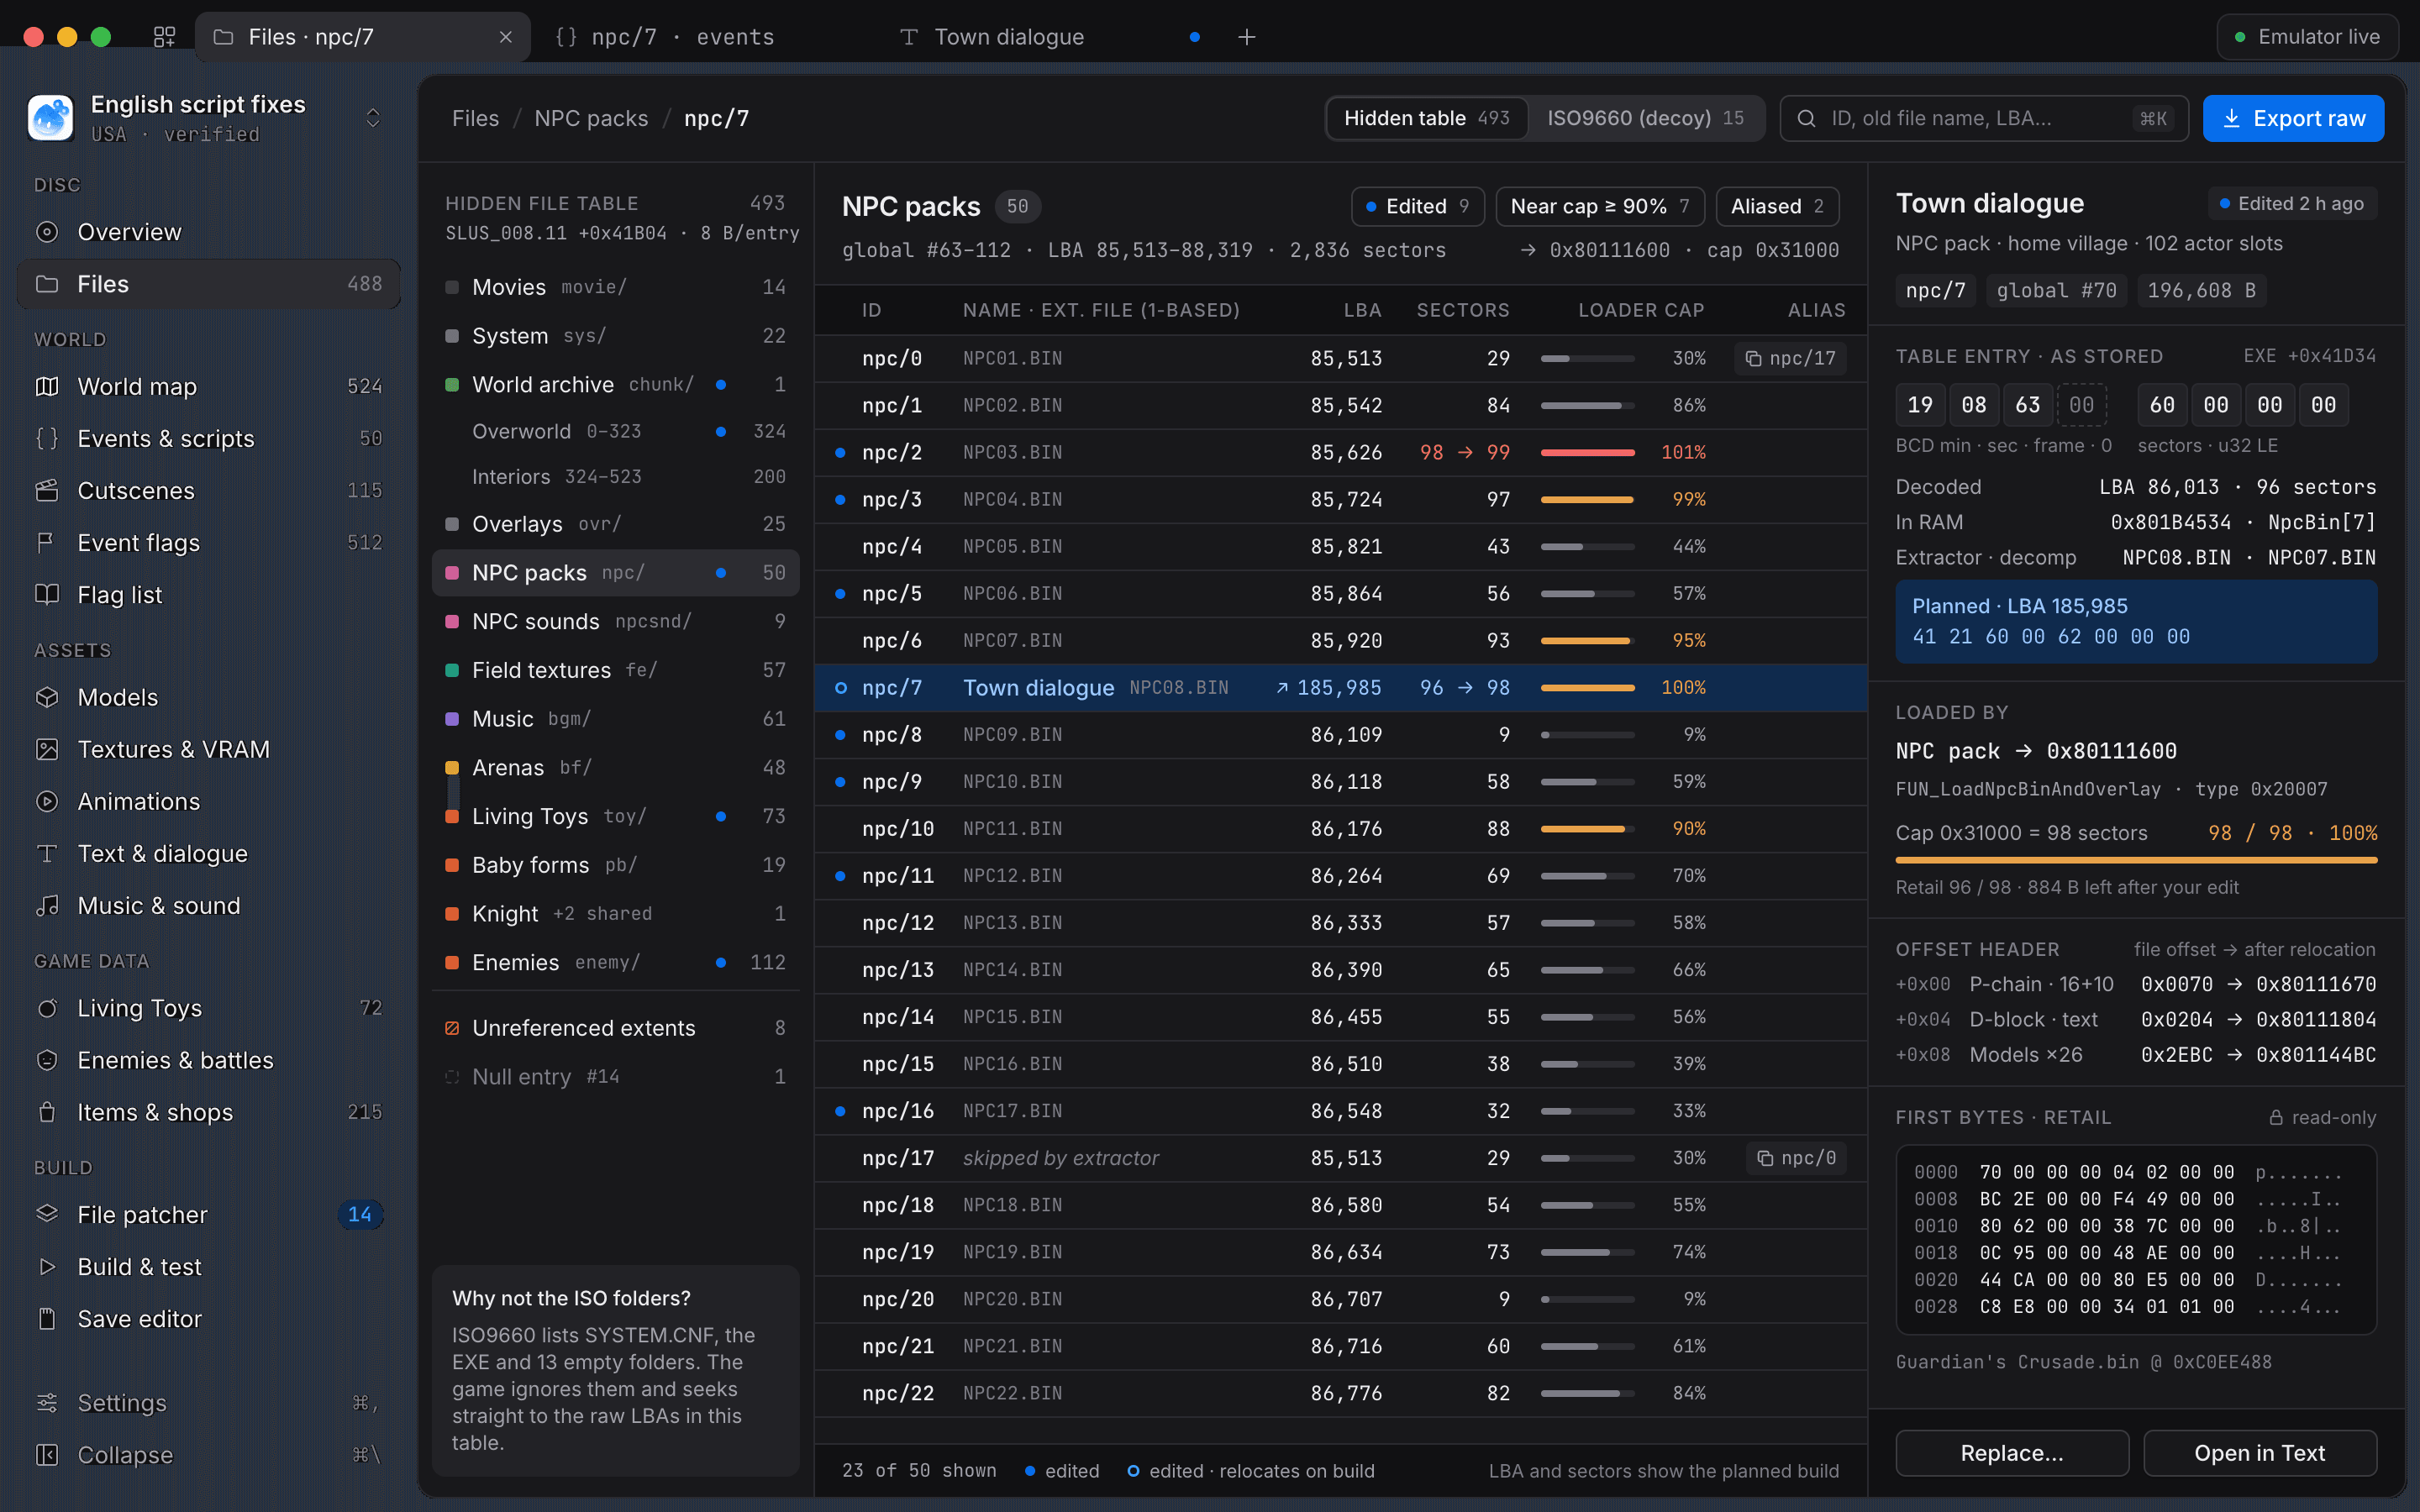The width and height of the screenshot is (2420, 1512).
Task: Click the Replace... button
Action: 2012,1452
